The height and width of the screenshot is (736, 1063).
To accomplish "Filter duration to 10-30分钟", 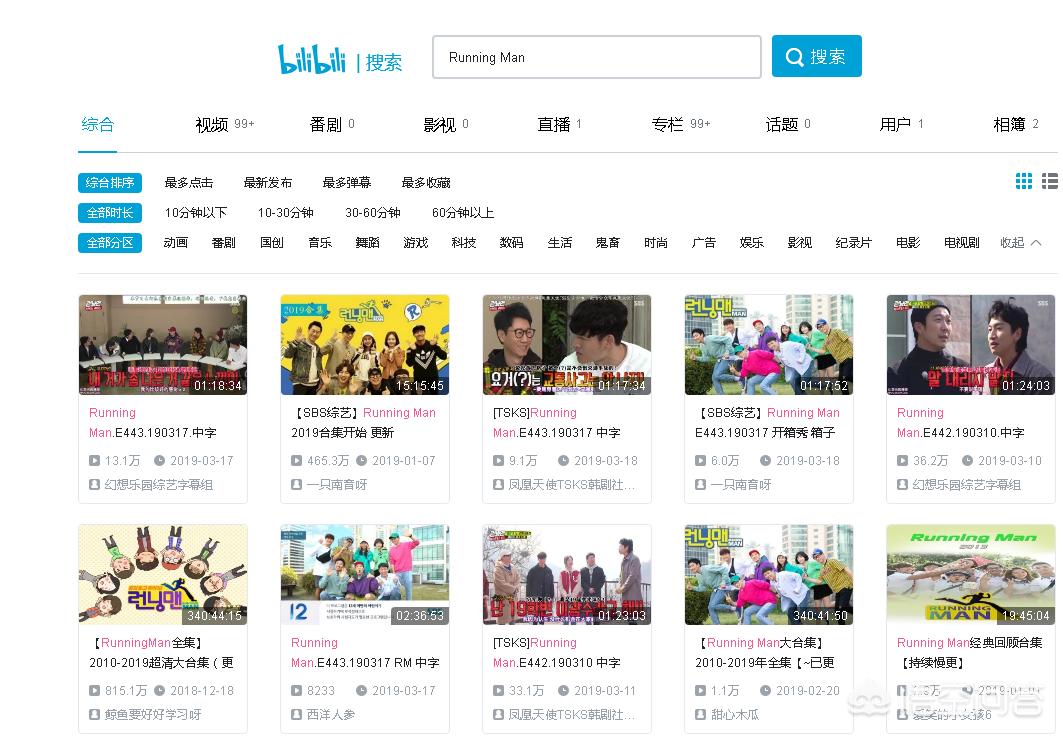I will tap(285, 213).
